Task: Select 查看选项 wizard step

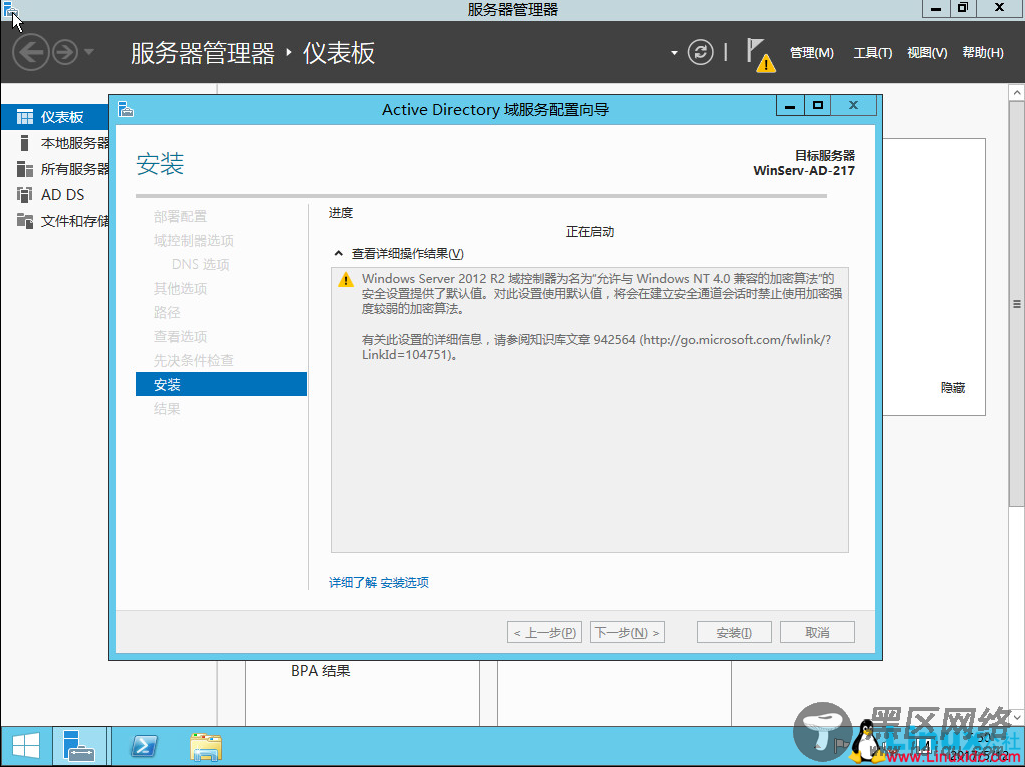Action: pos(180,337)
